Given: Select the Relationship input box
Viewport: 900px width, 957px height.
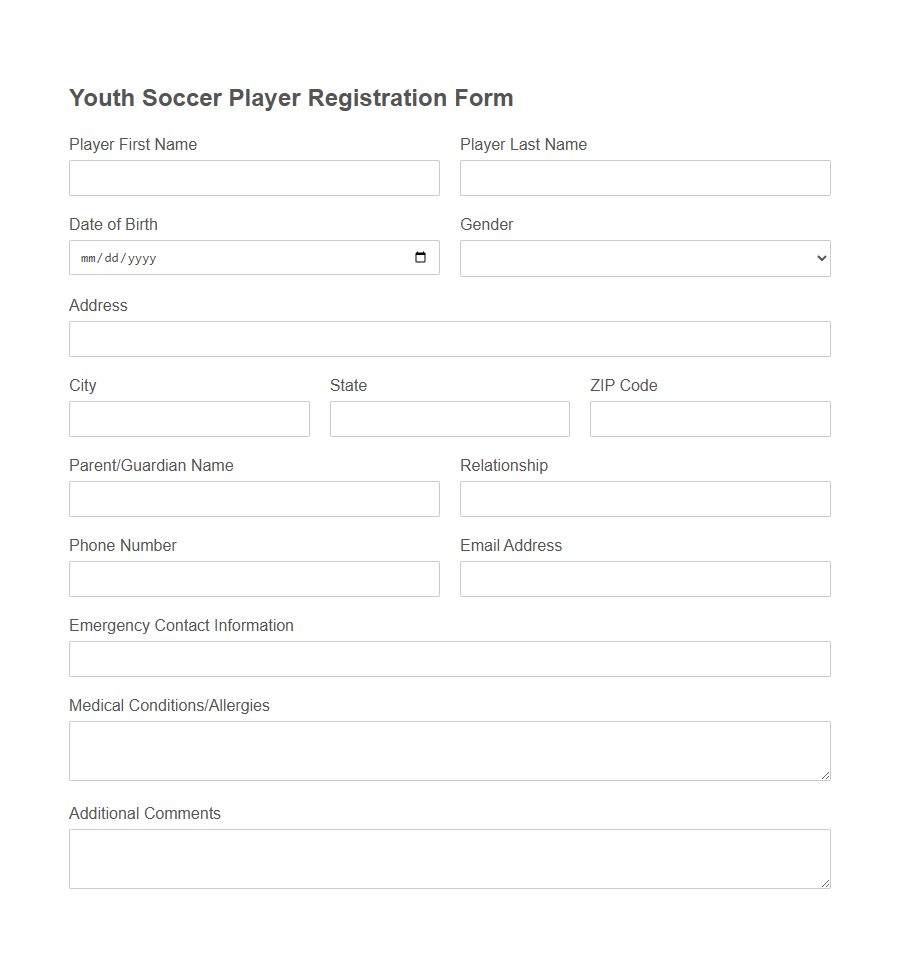Looking at the screenshot, I should pyautogui.click(x=644, y=498).
